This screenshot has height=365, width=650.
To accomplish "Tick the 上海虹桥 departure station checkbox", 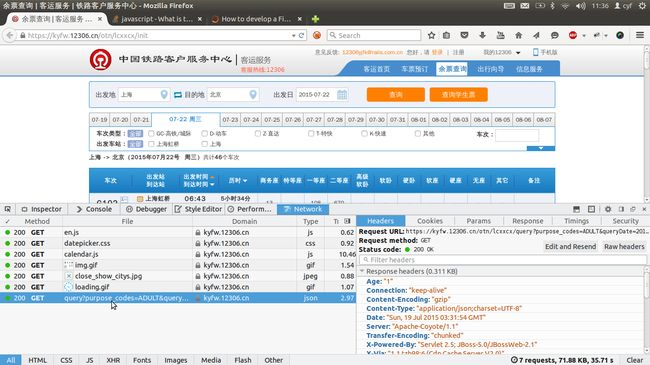I will tap(151, 144).
